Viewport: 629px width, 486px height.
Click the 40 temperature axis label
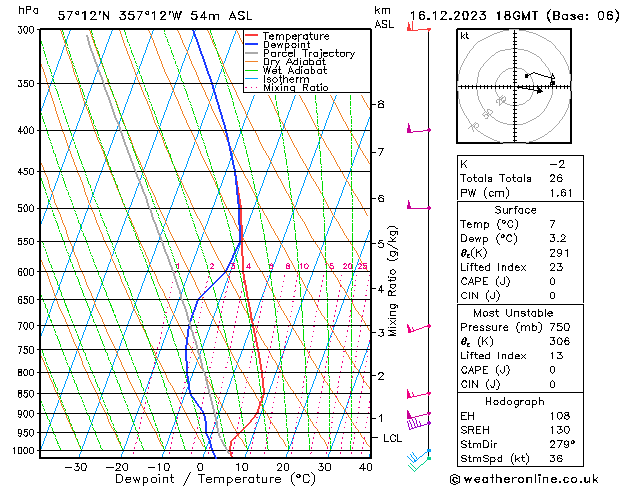[x=366, y=467]
